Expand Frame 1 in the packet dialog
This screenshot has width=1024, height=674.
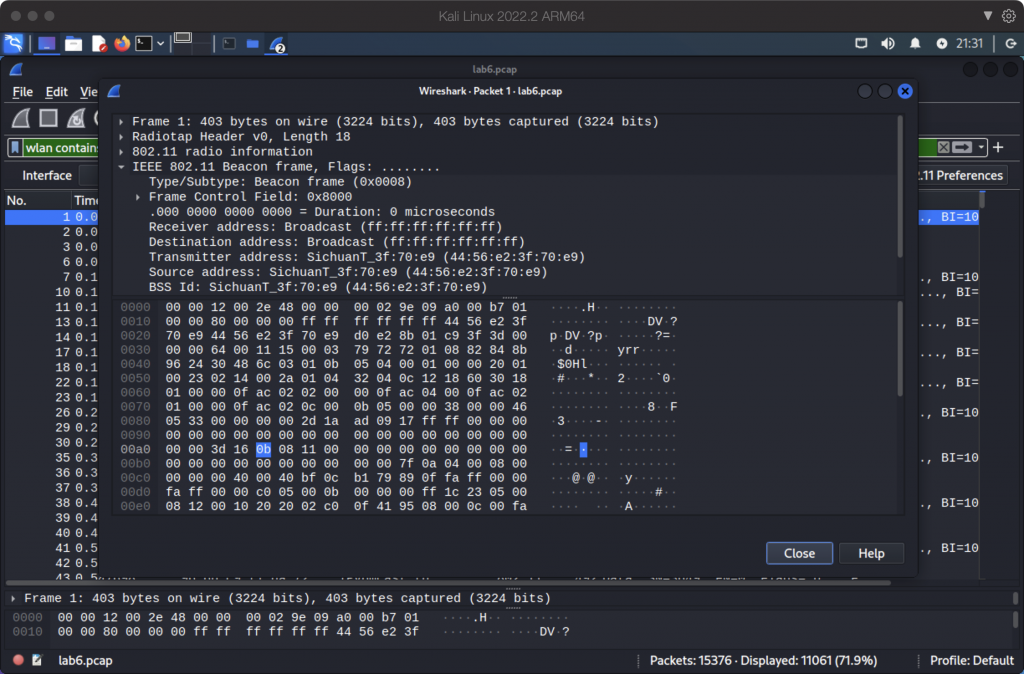(x=121, y=121)
